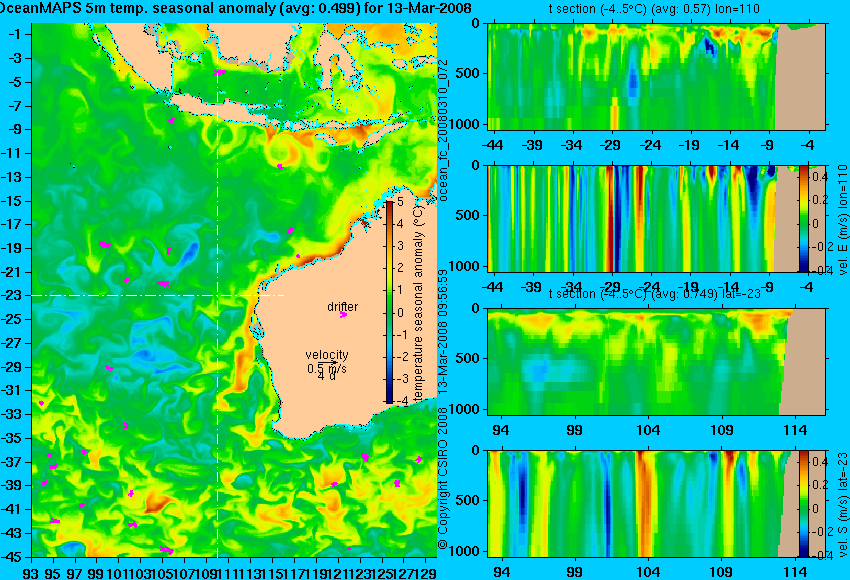The width and height of the screenshot is (850, 580).
Task: Open the t section lat=-23 temperature plot
Action: [x=656, y=362]
